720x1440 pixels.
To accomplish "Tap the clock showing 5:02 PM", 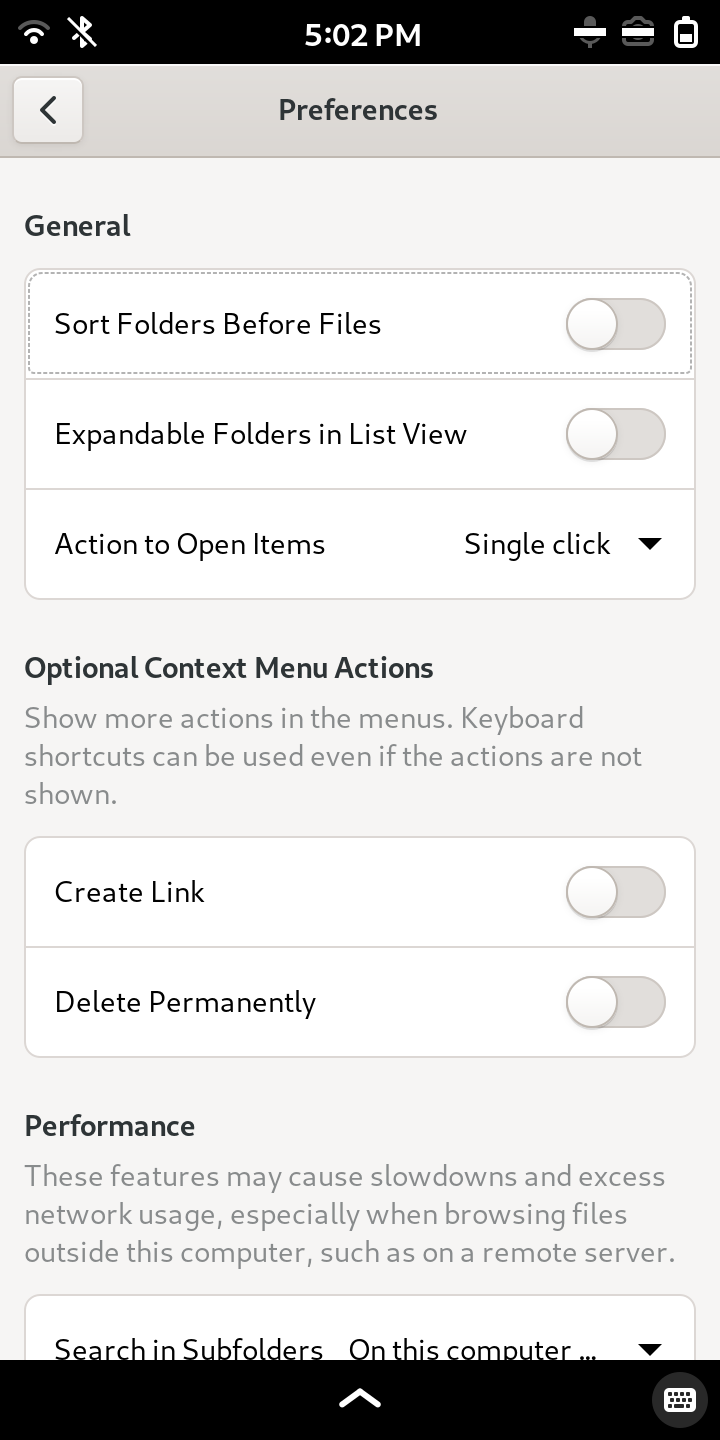I will 362,35.
